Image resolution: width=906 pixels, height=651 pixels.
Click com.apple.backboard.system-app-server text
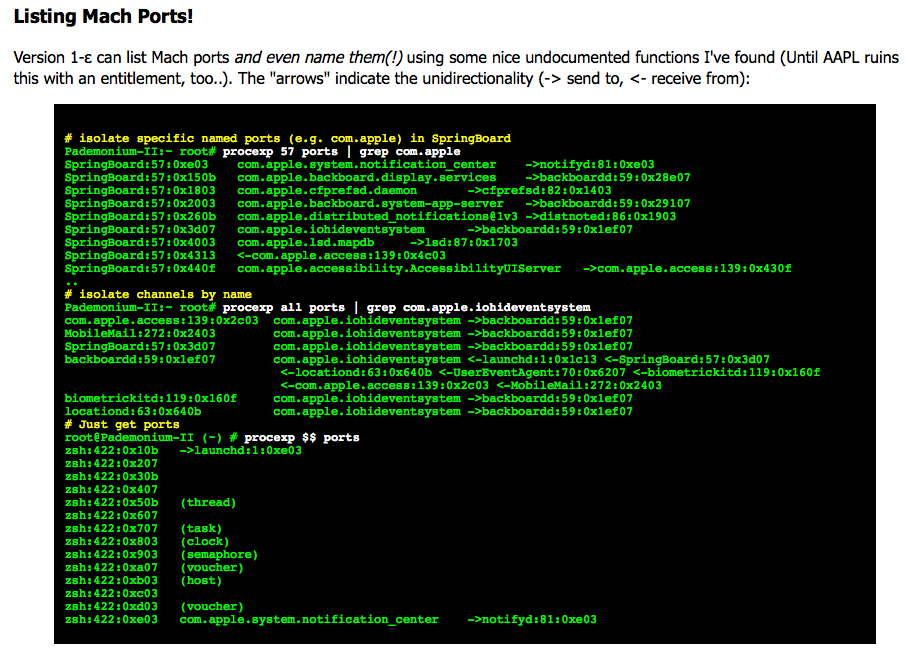370,203
